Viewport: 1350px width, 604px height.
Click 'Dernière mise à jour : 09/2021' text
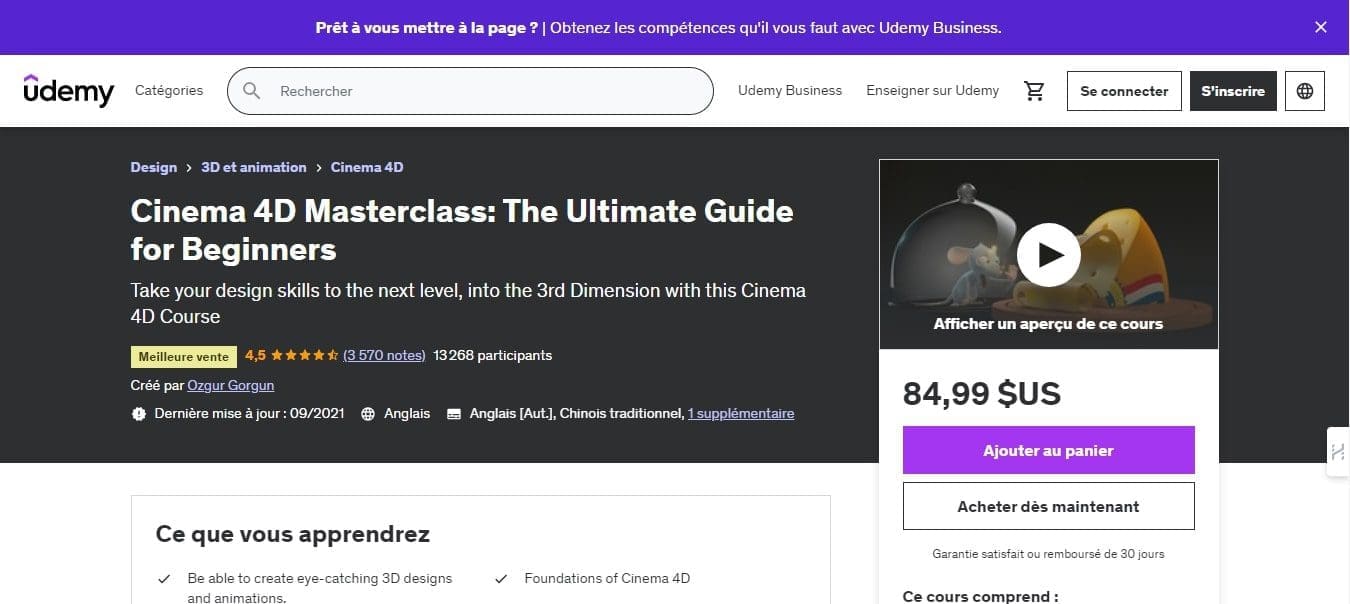tap(249, 413)
